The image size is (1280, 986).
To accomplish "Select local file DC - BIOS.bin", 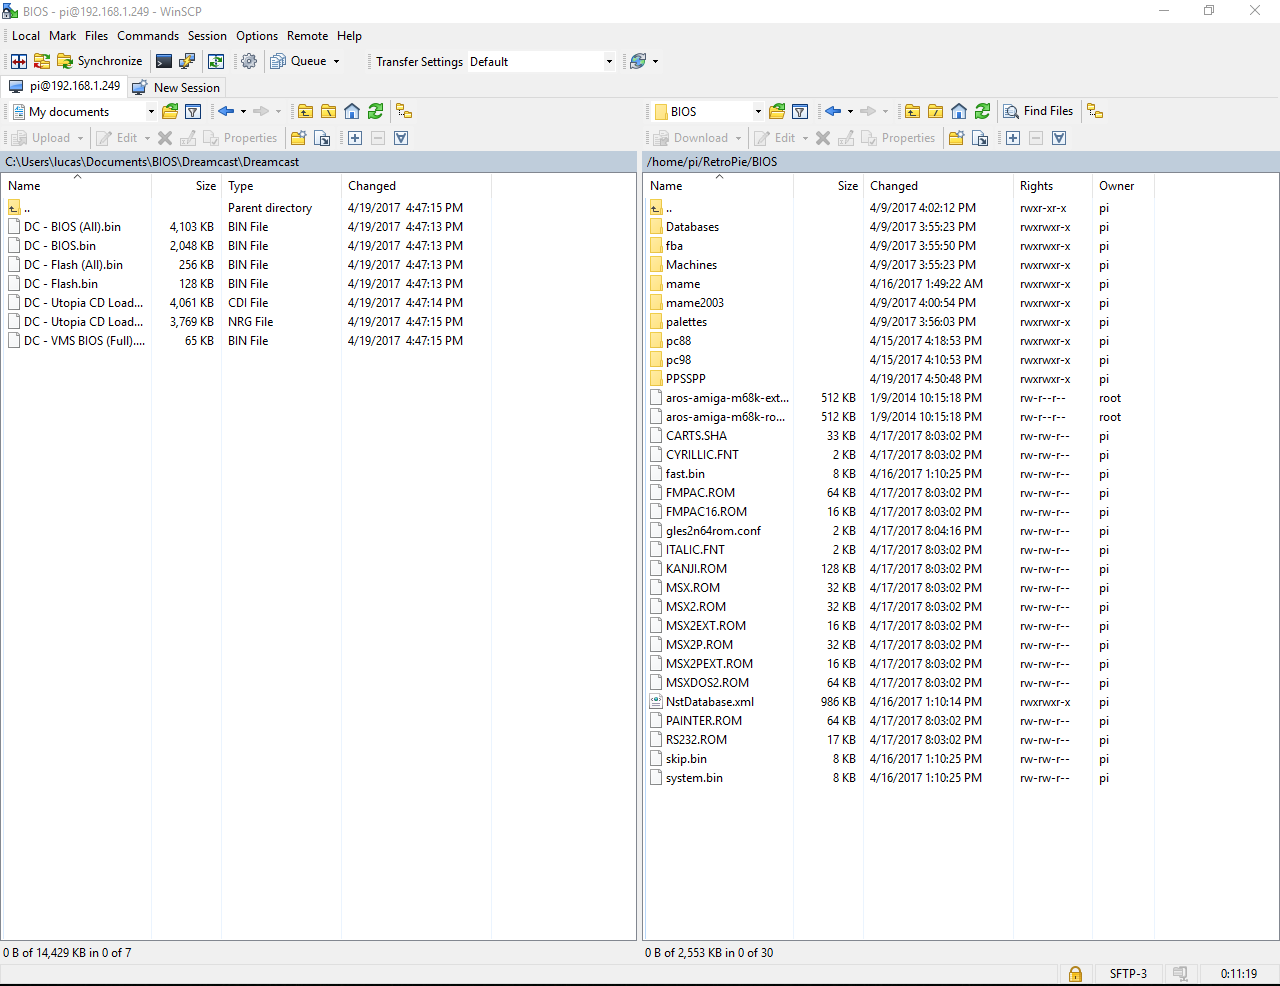I will pyautogui.click(x=60, y=246).
